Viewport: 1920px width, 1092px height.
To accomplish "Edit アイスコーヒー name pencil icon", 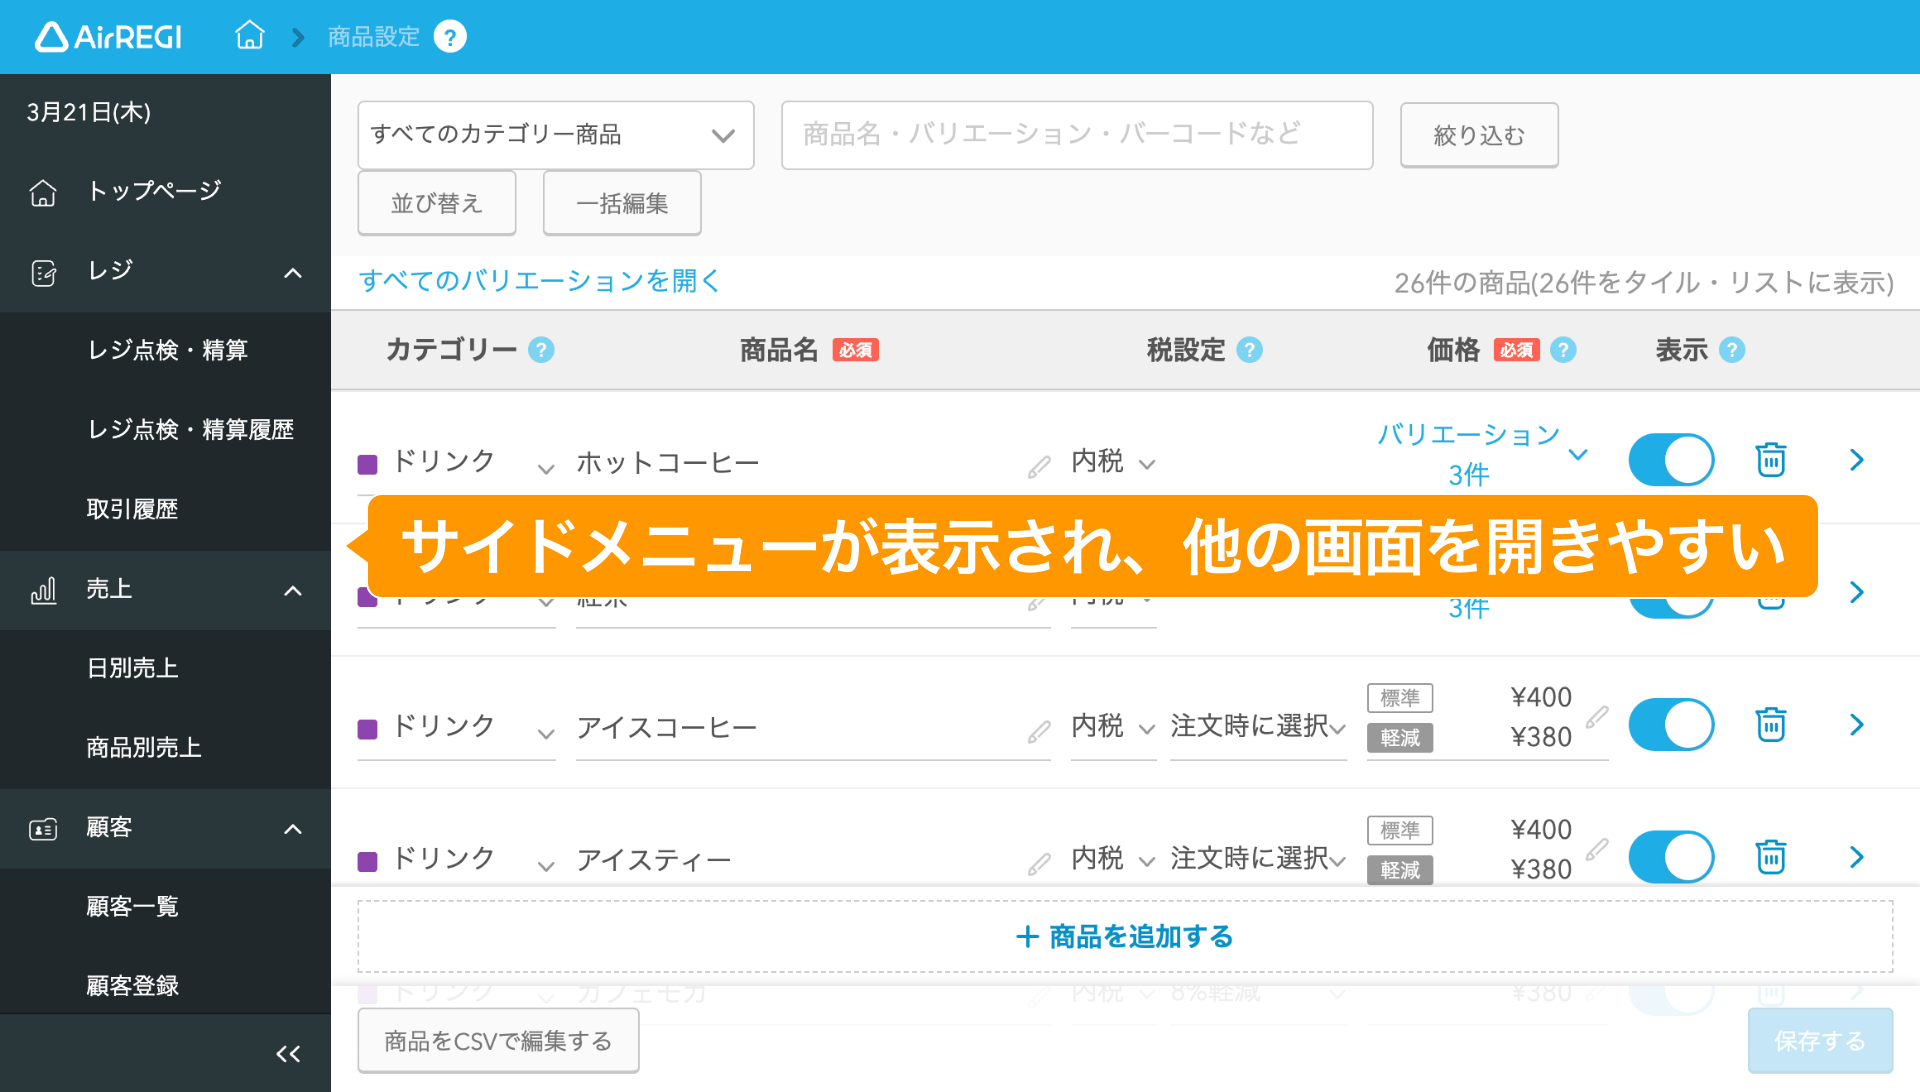I will coord(1039,732).
